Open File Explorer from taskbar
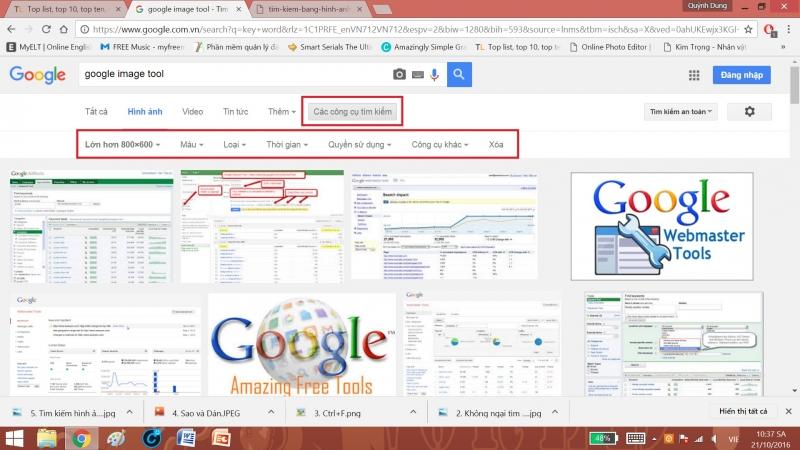 pos(46,439)
